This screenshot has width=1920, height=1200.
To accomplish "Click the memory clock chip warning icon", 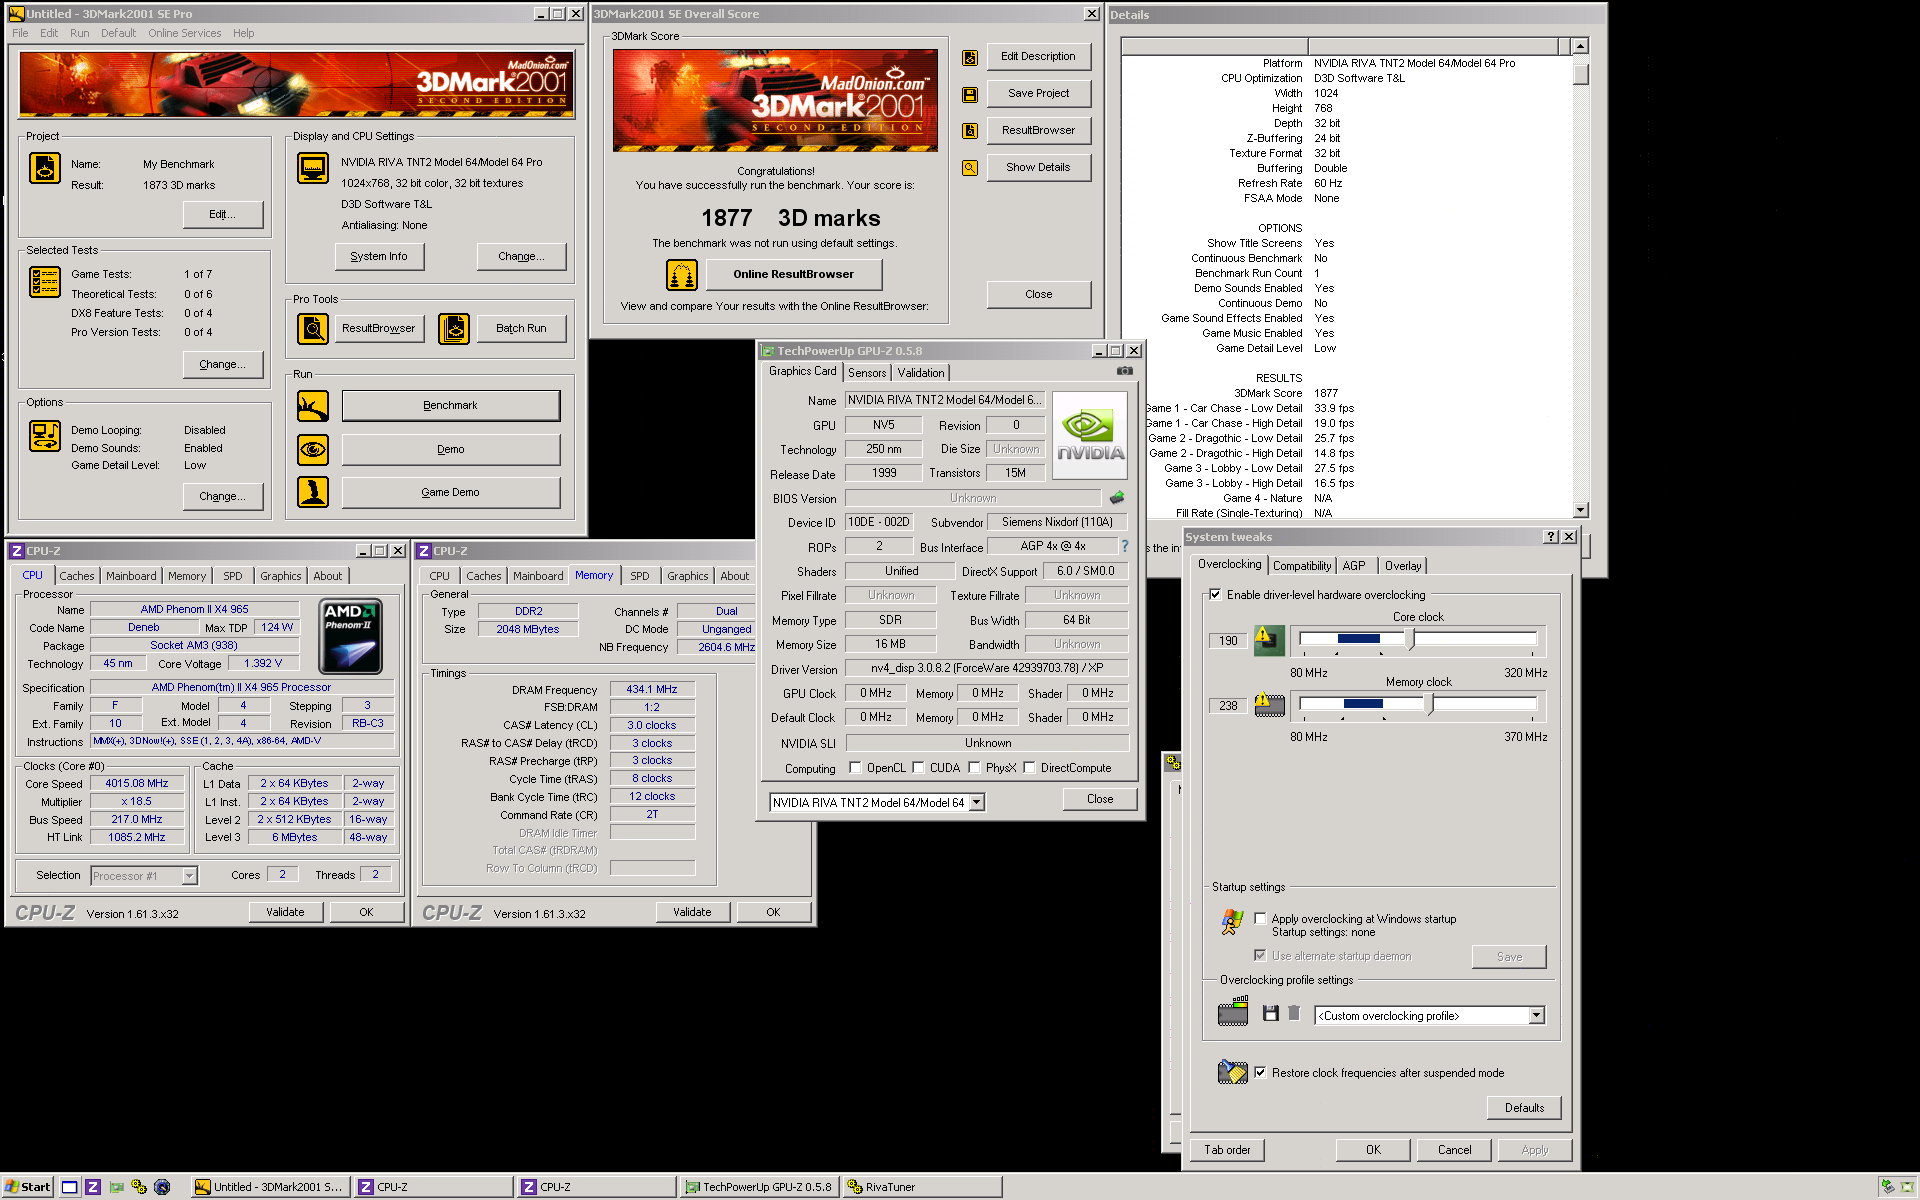I will coord(1269,705).
